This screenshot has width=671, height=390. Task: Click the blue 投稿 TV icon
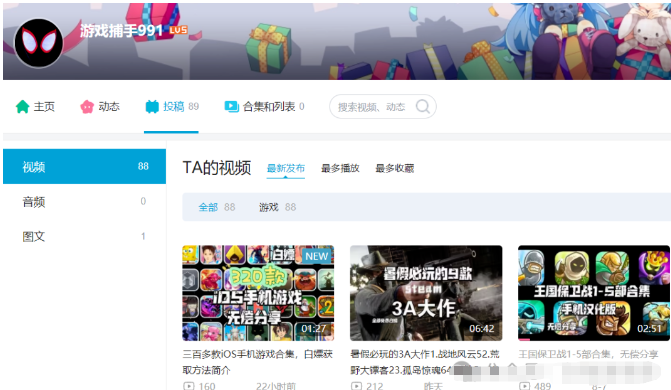152,107
